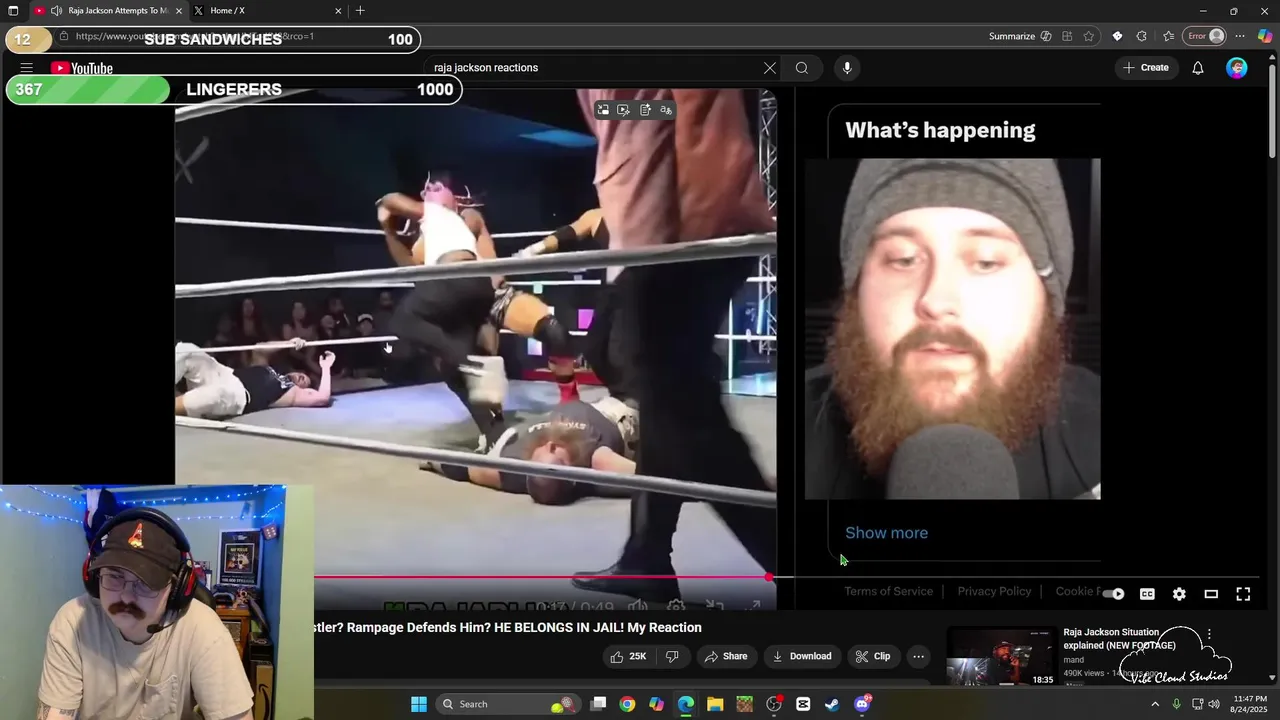The height and width of the screenshot is (720, 1280).
Task: Open Terms of Service link
Action: coord(888,591)
